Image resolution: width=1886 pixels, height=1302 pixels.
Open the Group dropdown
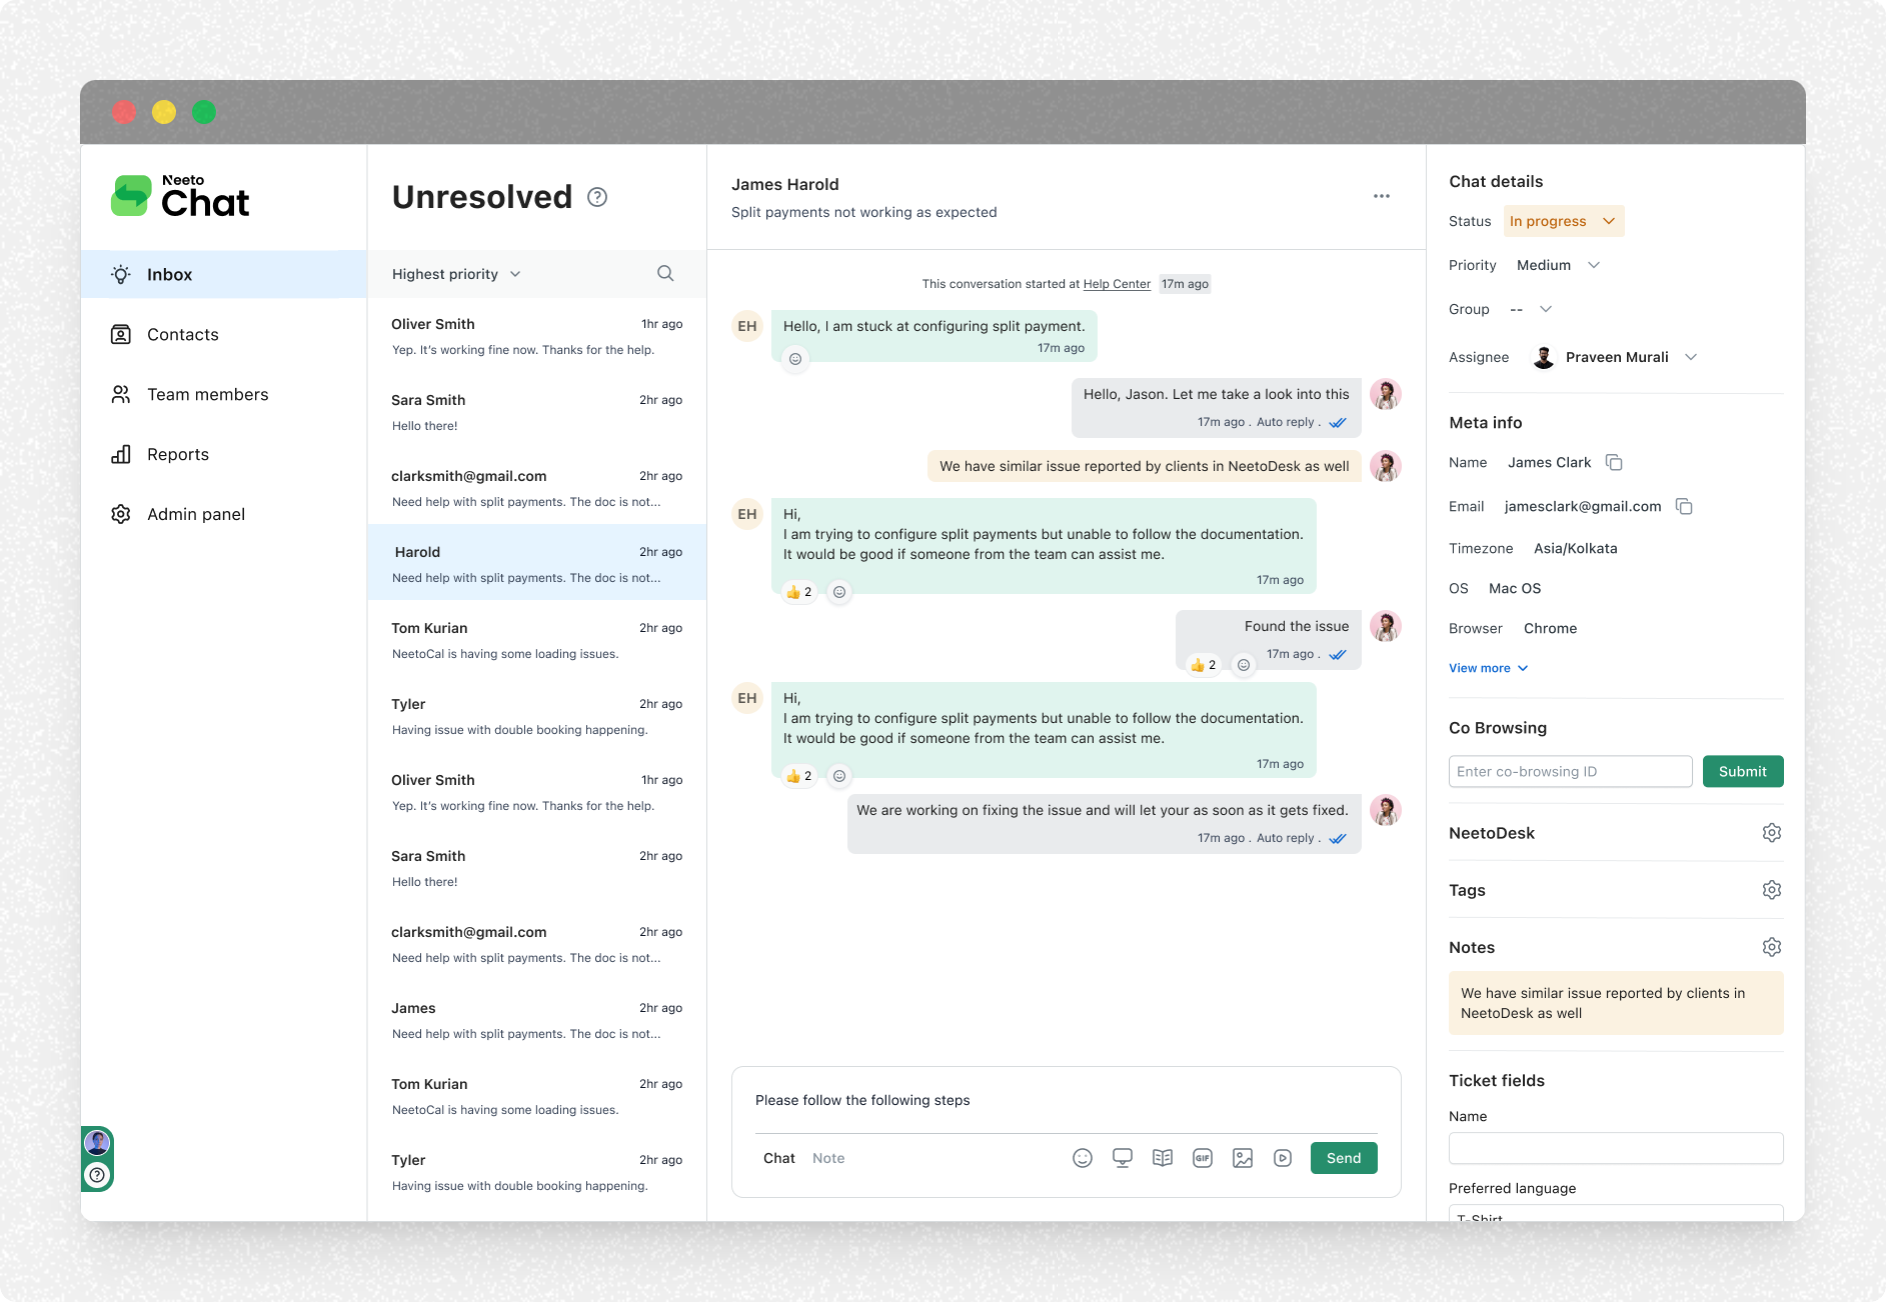click(1530, 309)
